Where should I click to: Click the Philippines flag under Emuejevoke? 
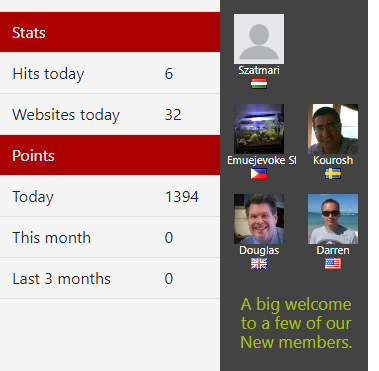pos(259,173)
